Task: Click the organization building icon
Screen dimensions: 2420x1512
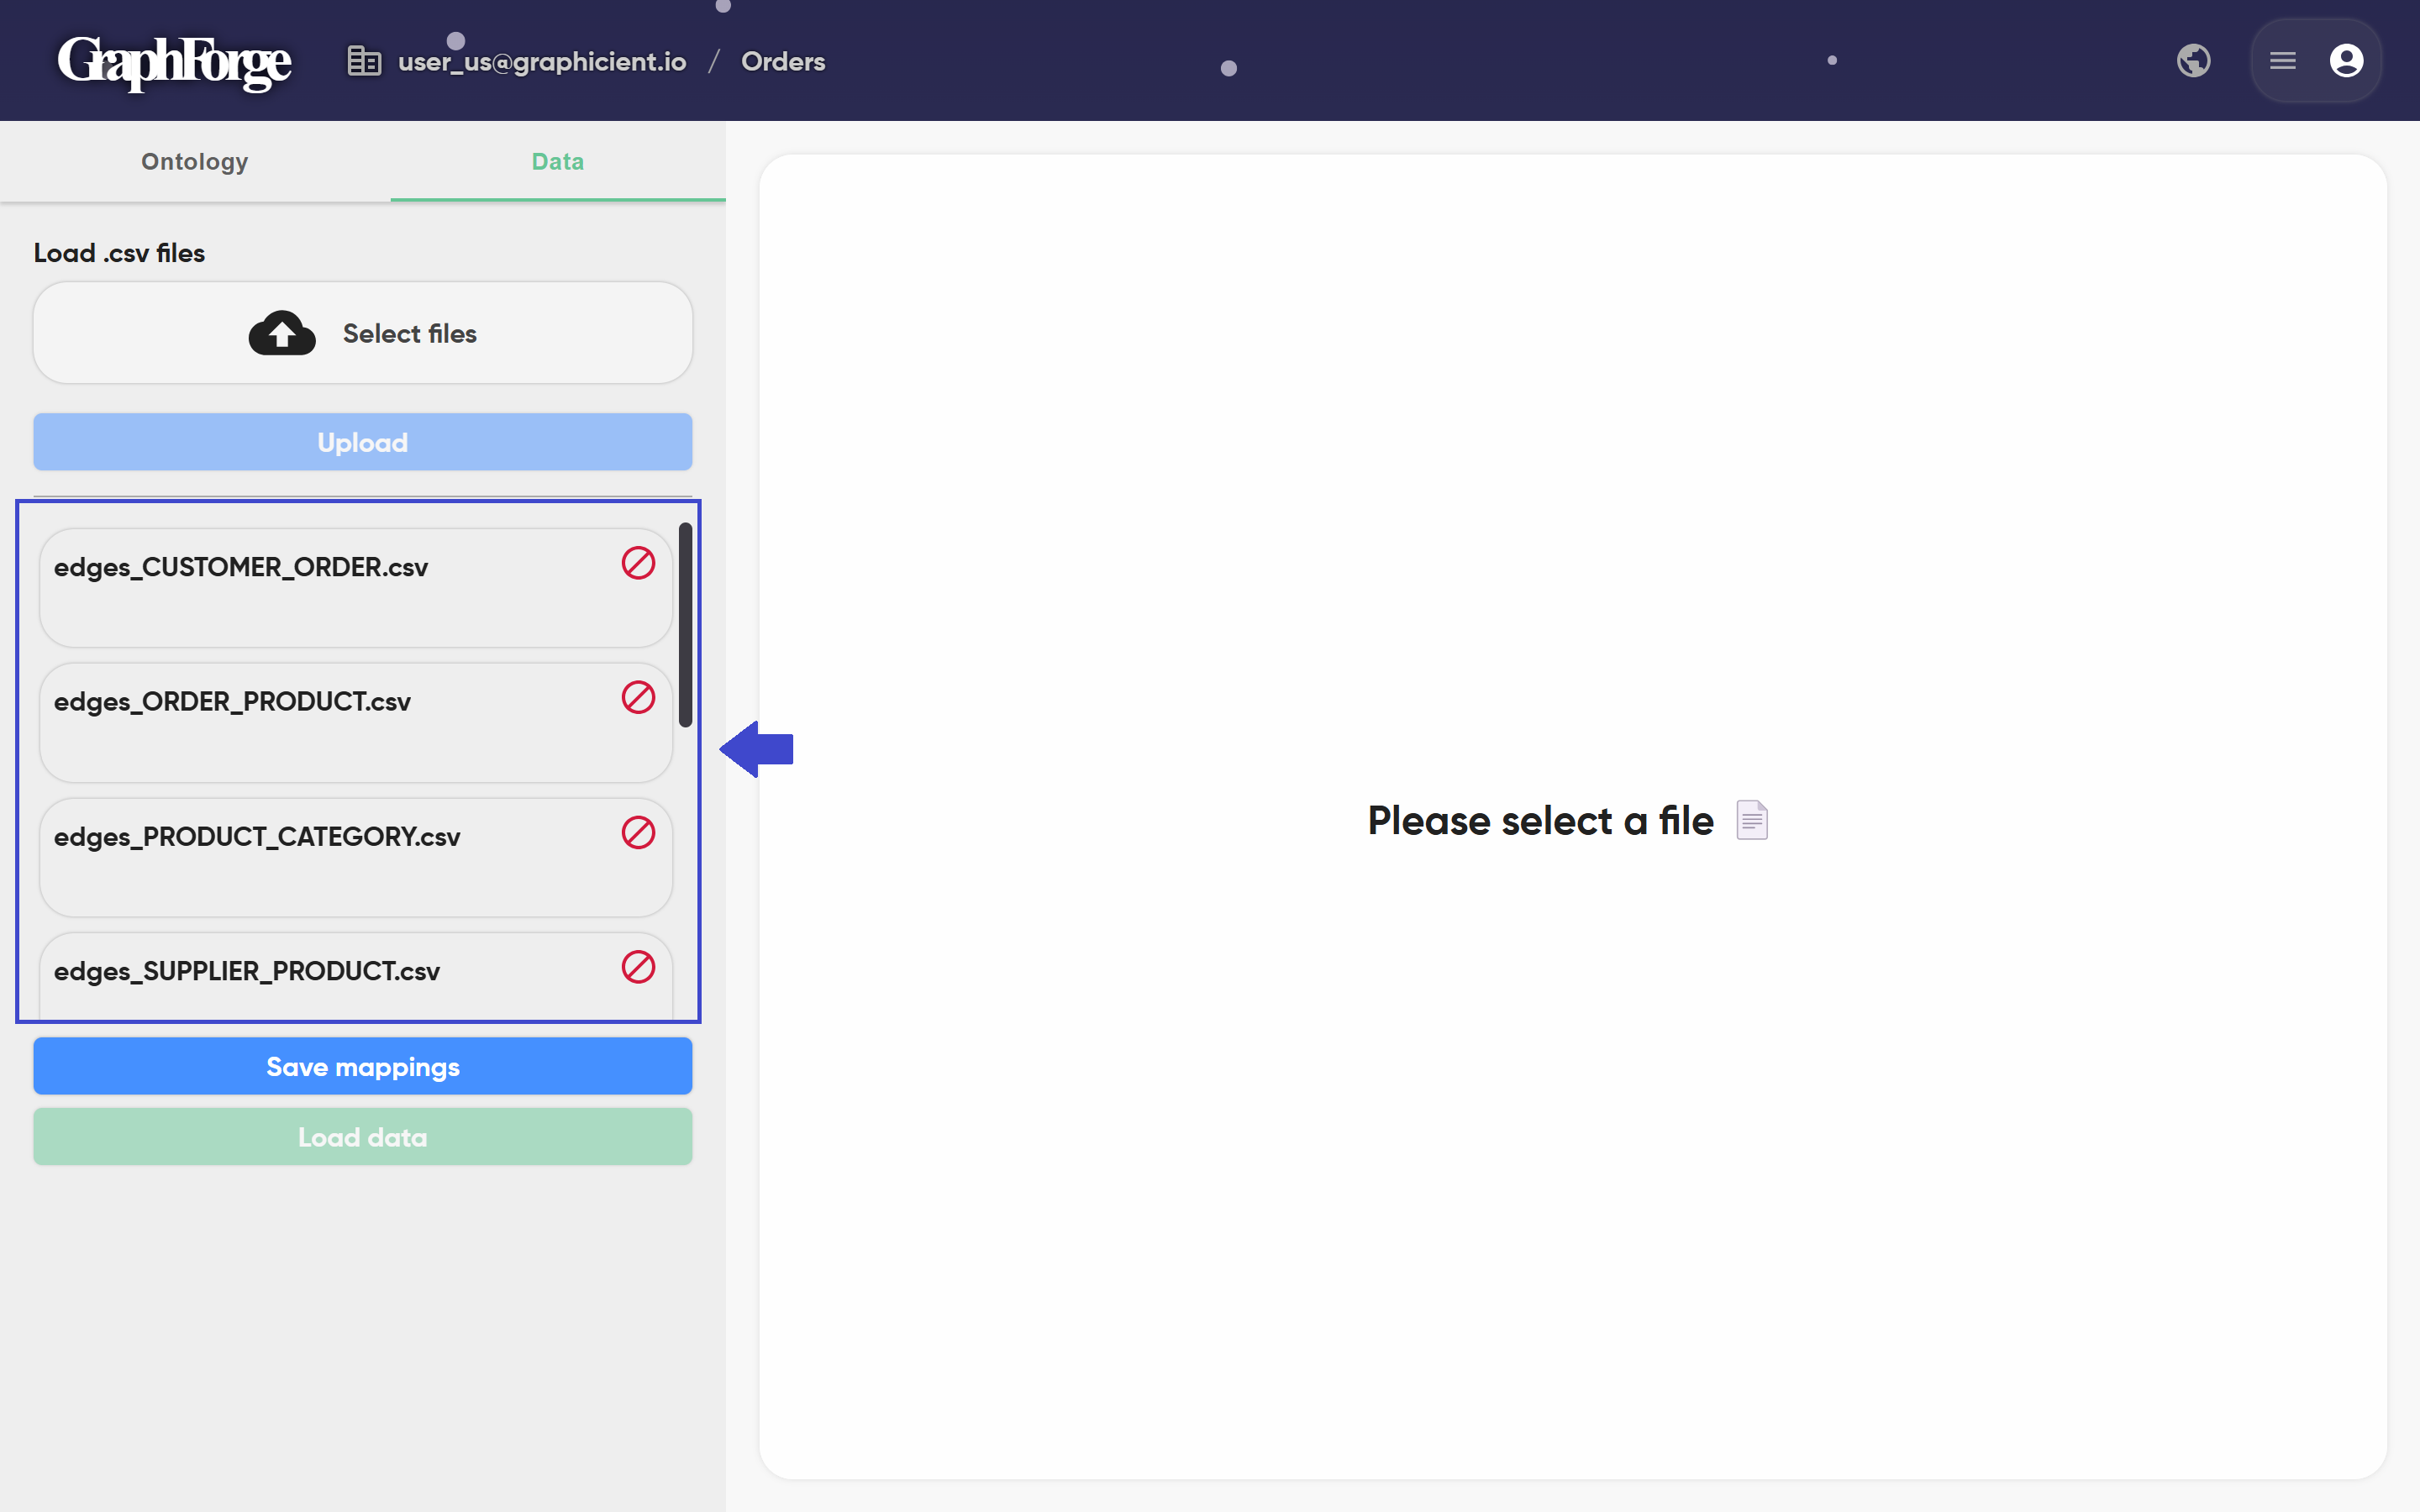Action: pos(364,61)
